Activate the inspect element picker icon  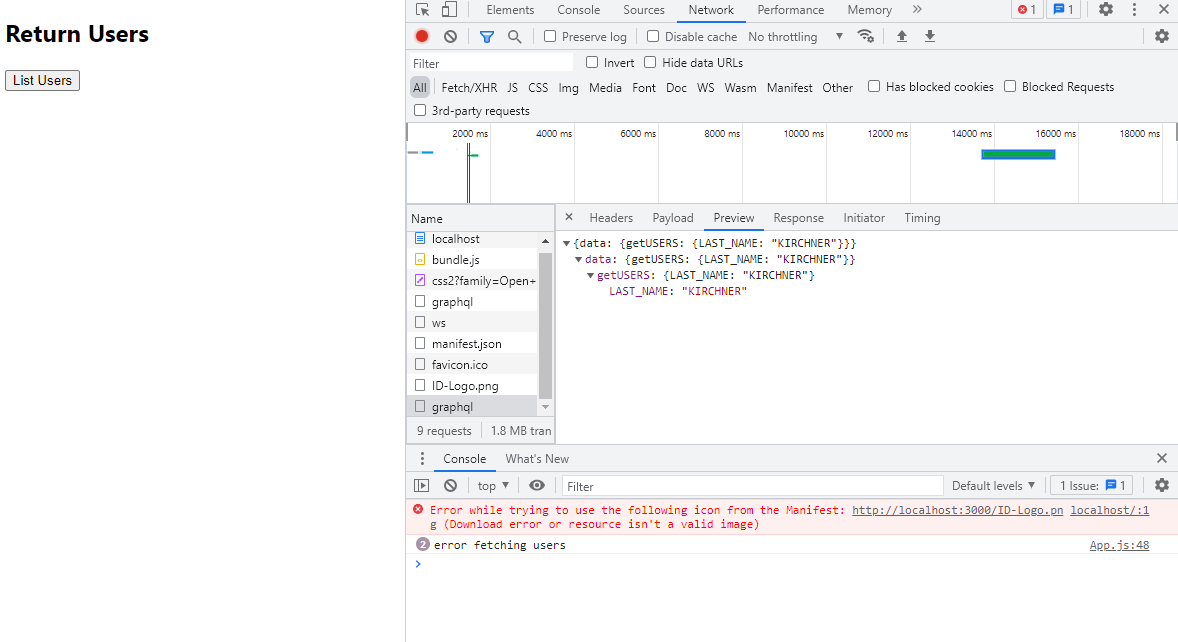422,10
